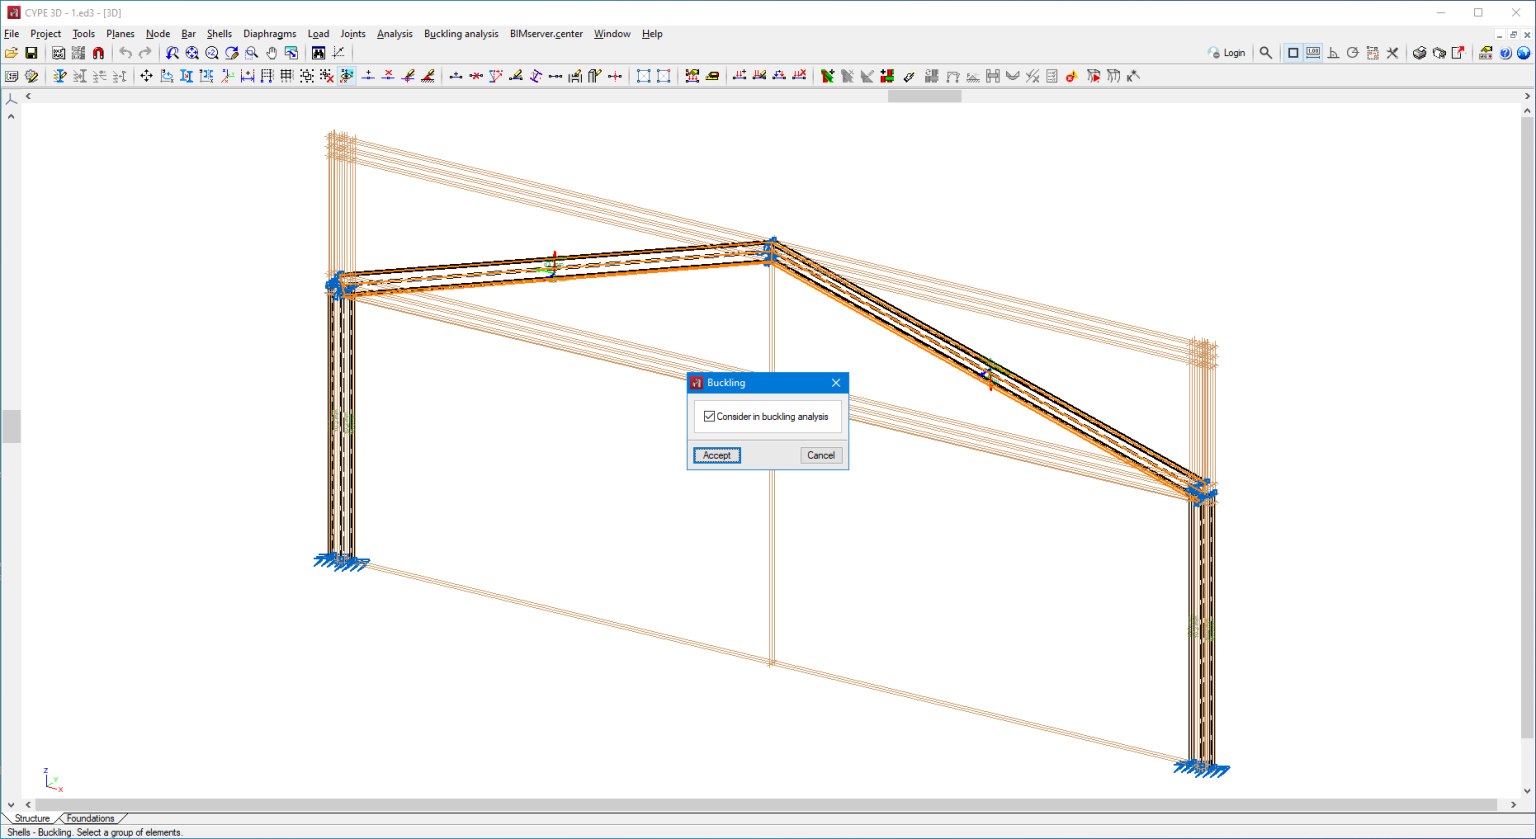Switch to the Foundations tab
The height and width of the screenshot is (839, 1536).
tap(90, 819)
